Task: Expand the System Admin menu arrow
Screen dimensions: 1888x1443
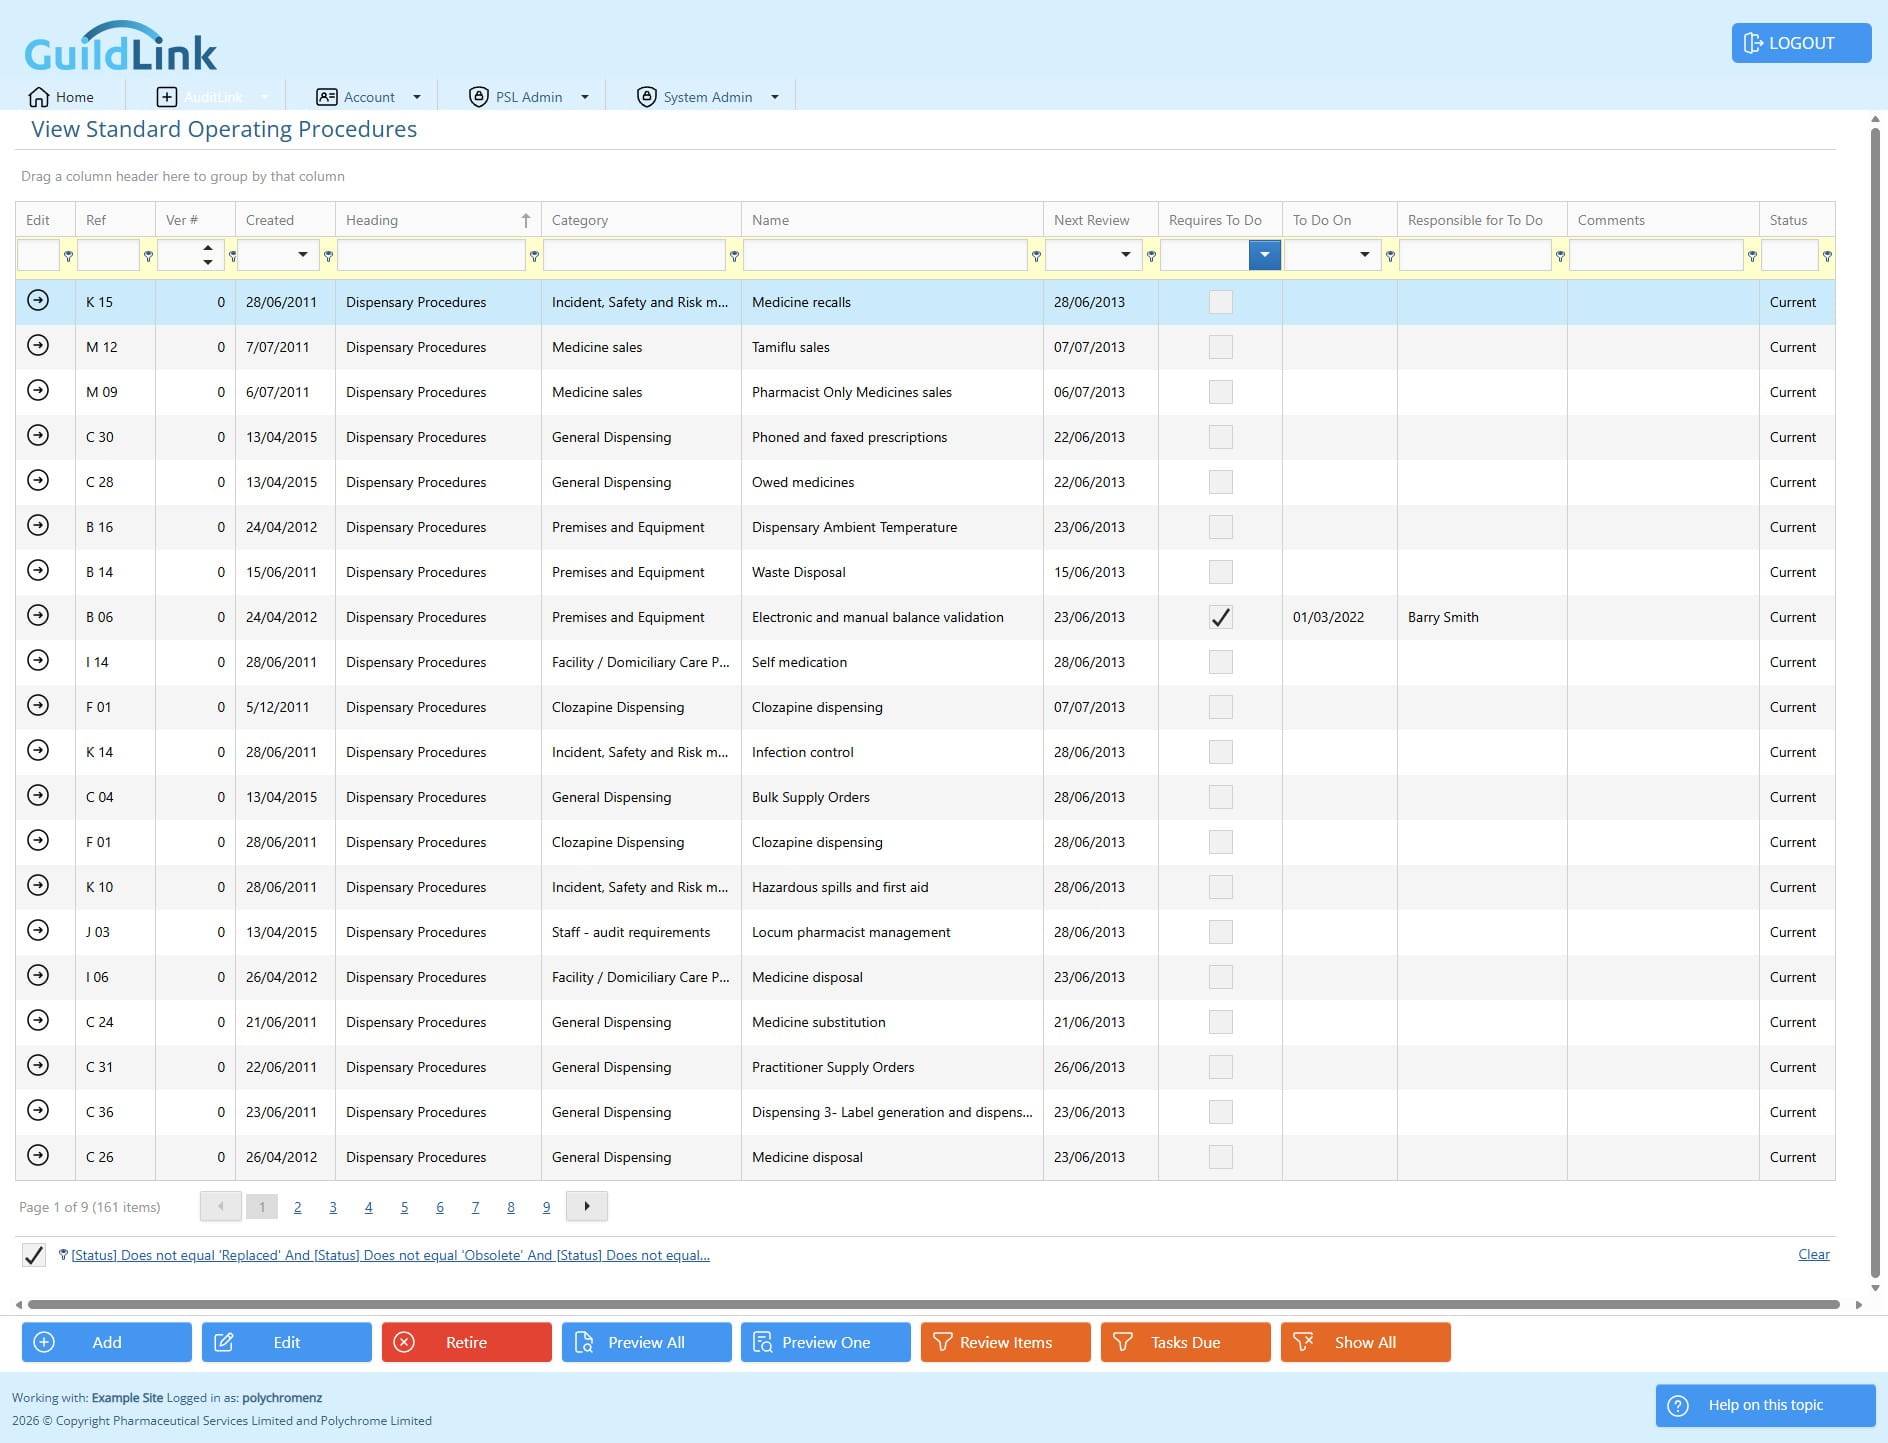Action: coord(775,97)
